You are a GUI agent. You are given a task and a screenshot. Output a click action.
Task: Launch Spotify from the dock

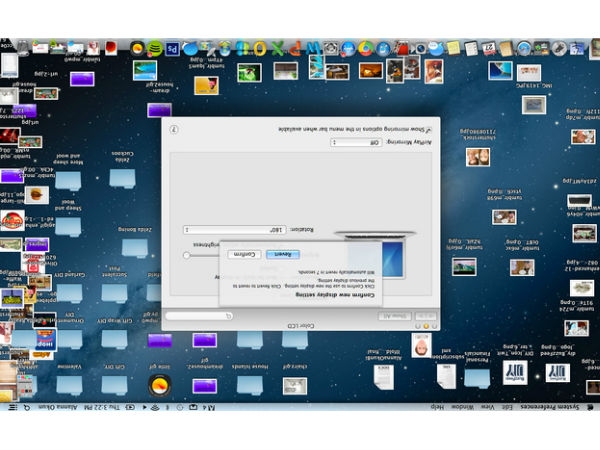(x=155, y=49)
